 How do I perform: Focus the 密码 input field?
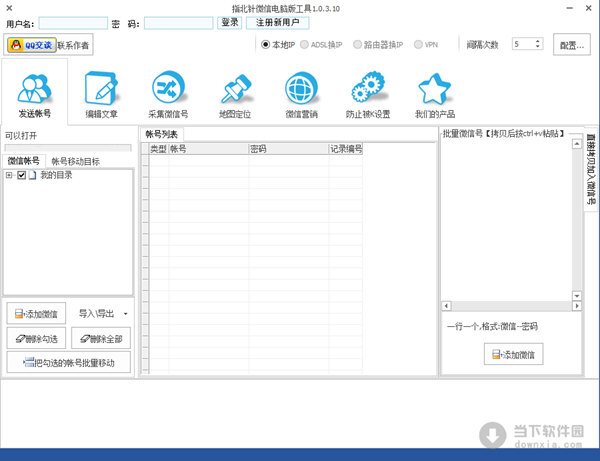[x=179, y=23]
